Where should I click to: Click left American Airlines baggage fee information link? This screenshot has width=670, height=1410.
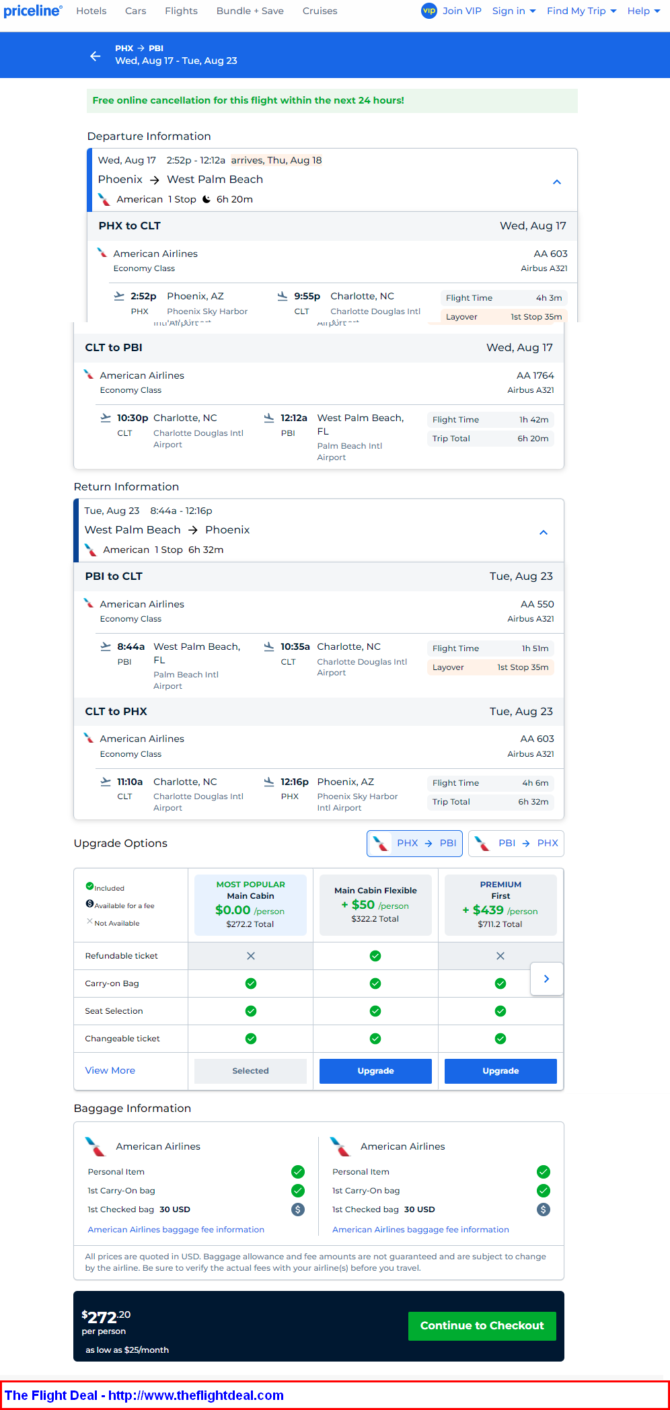[x=176, y=1229]
